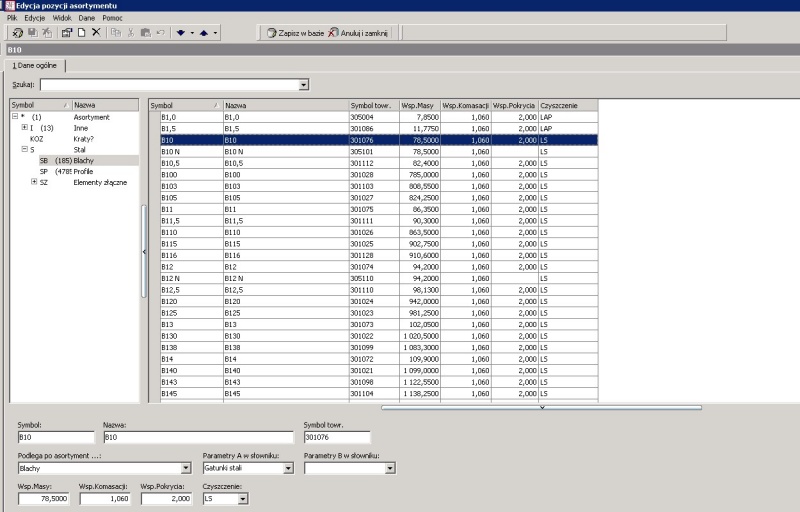Click the Czyszczenie column header

click(568, 106)
